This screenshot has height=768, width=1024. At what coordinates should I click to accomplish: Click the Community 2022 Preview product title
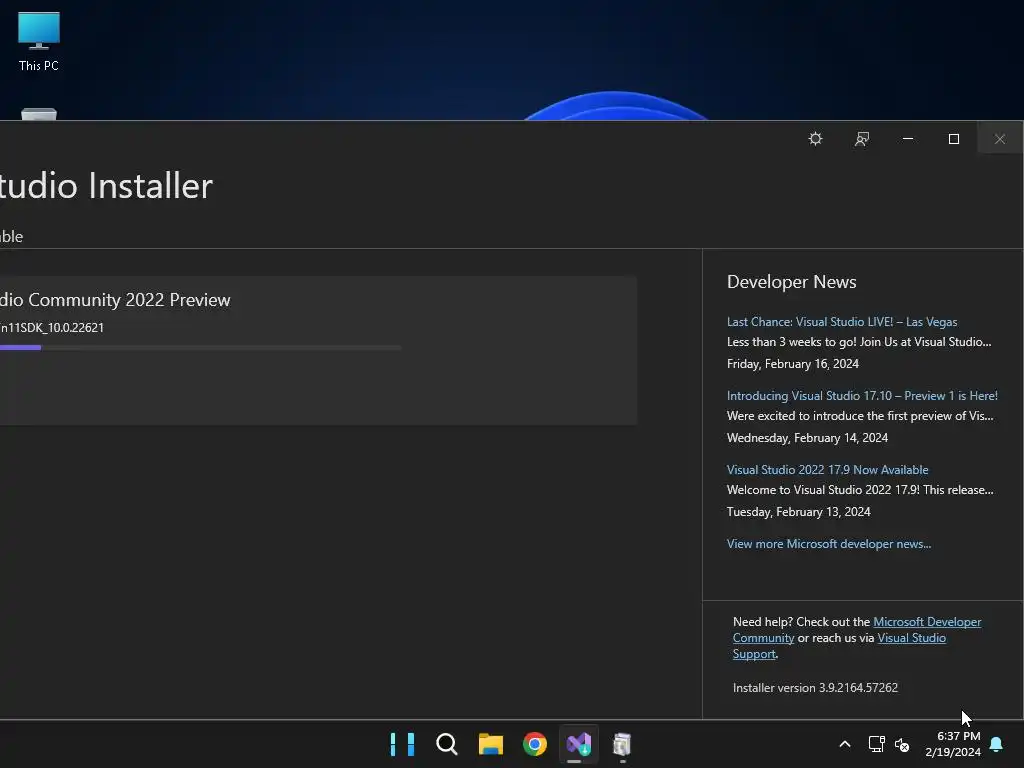115,300
